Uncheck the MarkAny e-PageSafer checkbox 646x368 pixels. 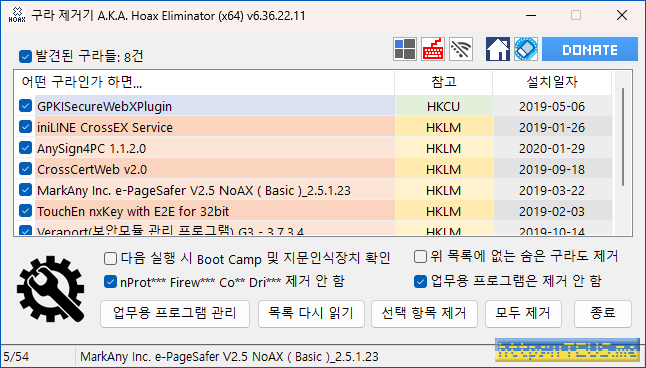pos(25,190)
